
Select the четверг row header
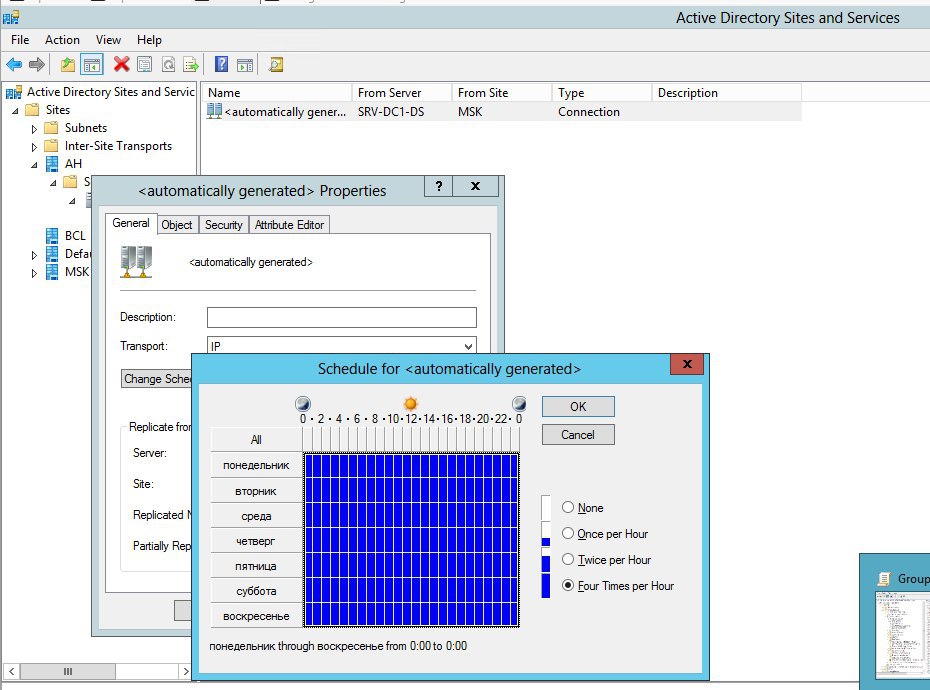pyautogui.click(x=256, y=540)
